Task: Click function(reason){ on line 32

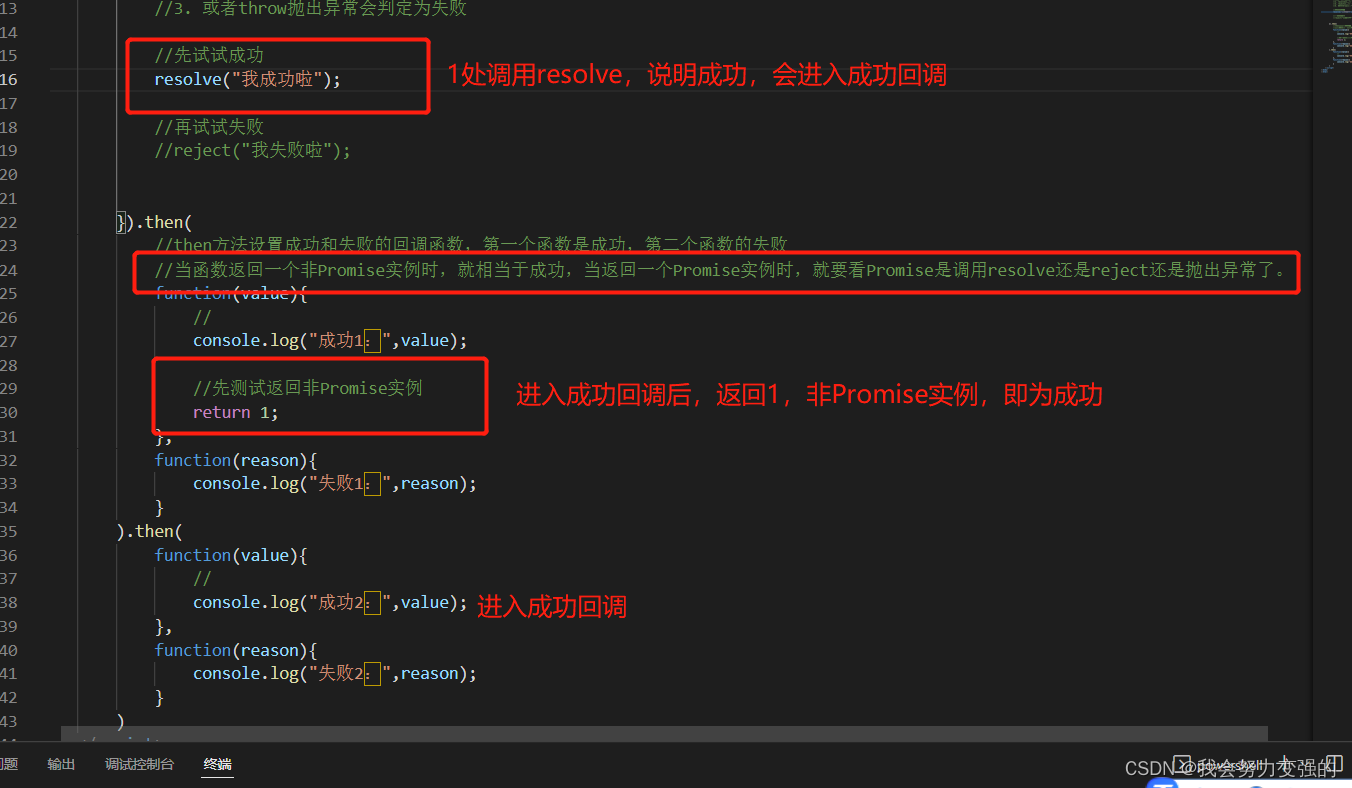Action: [236, 460]
